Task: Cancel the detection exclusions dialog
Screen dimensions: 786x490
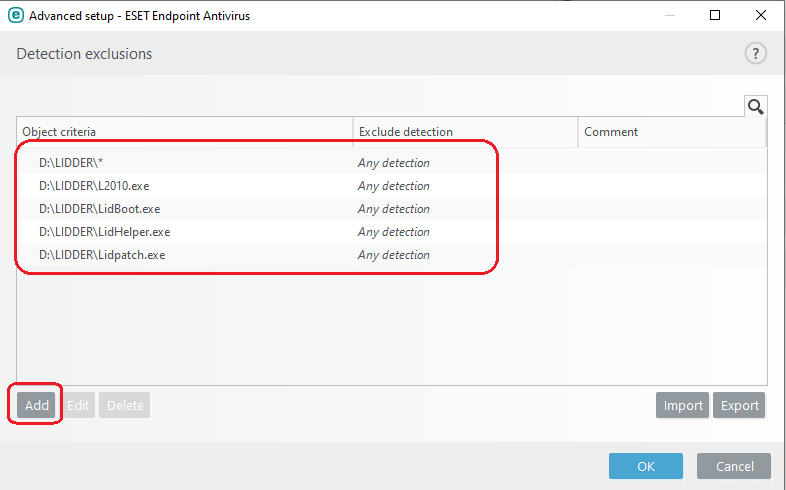Action: click(x=734, y=466)
